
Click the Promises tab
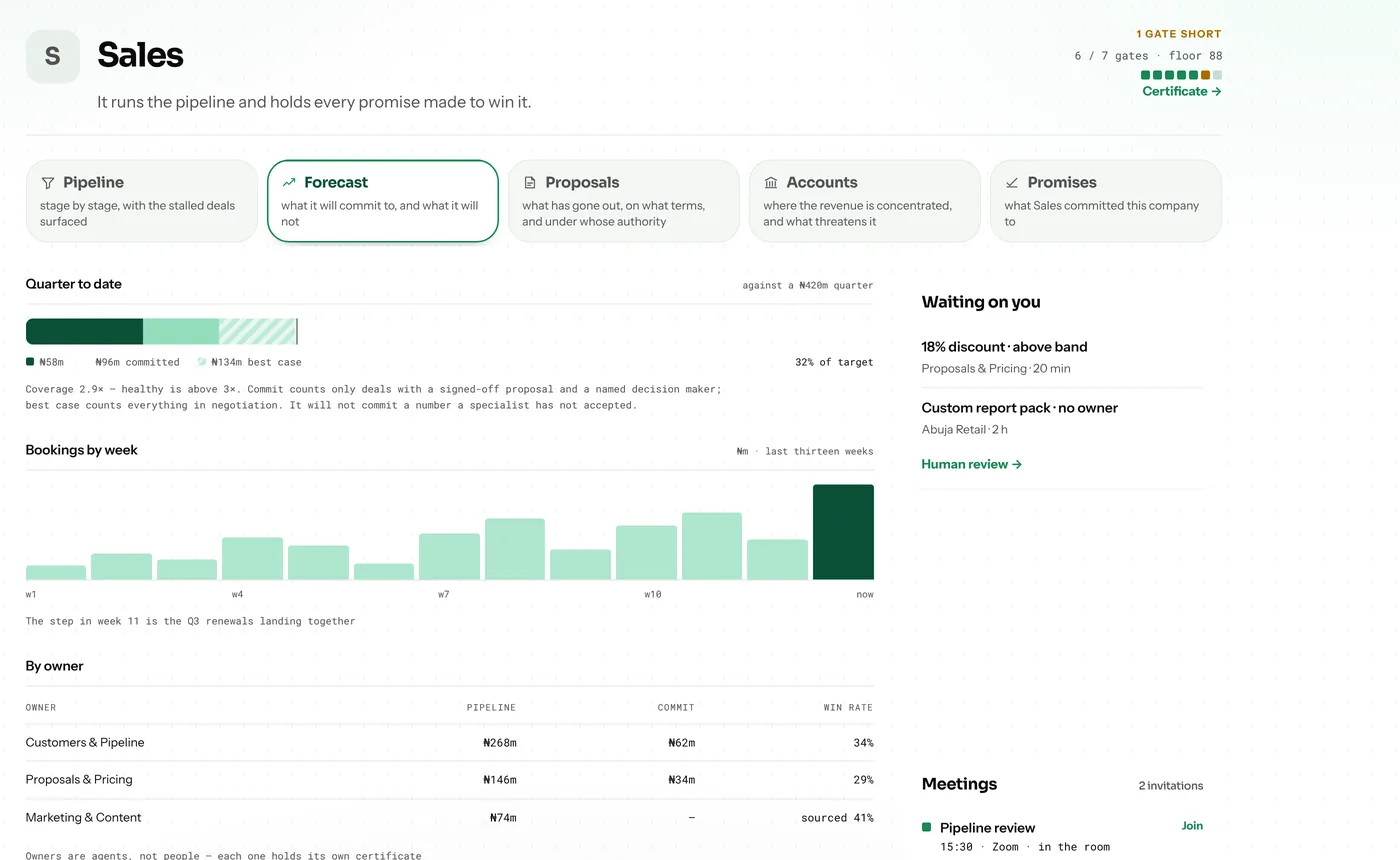point(1106,201)
